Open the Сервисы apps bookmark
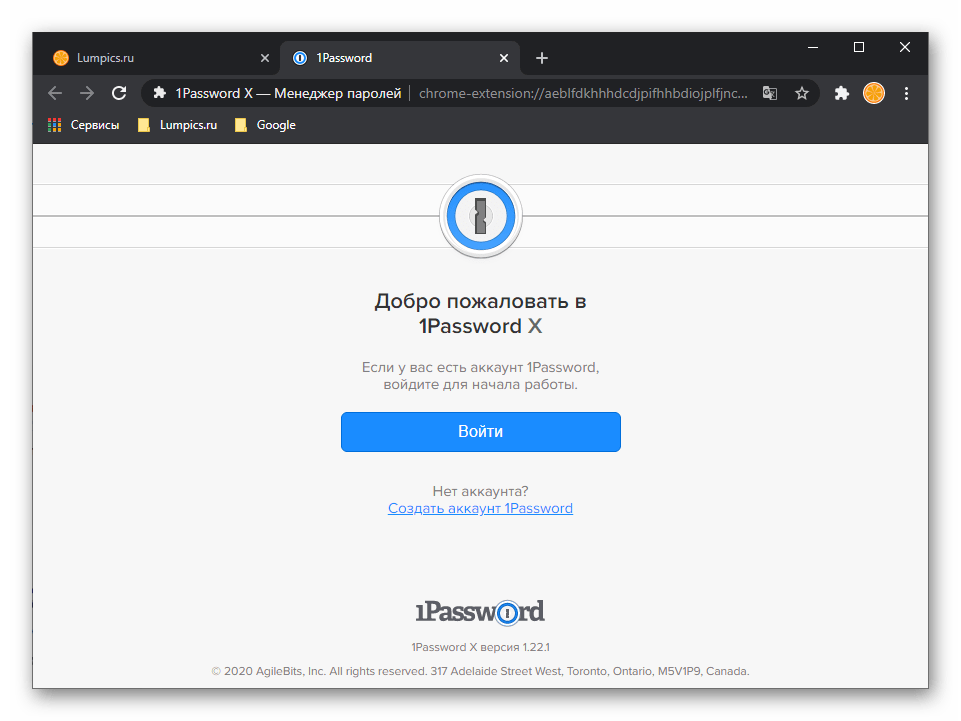The width and height of the screenshot is (961, 721). click(84, 125)
